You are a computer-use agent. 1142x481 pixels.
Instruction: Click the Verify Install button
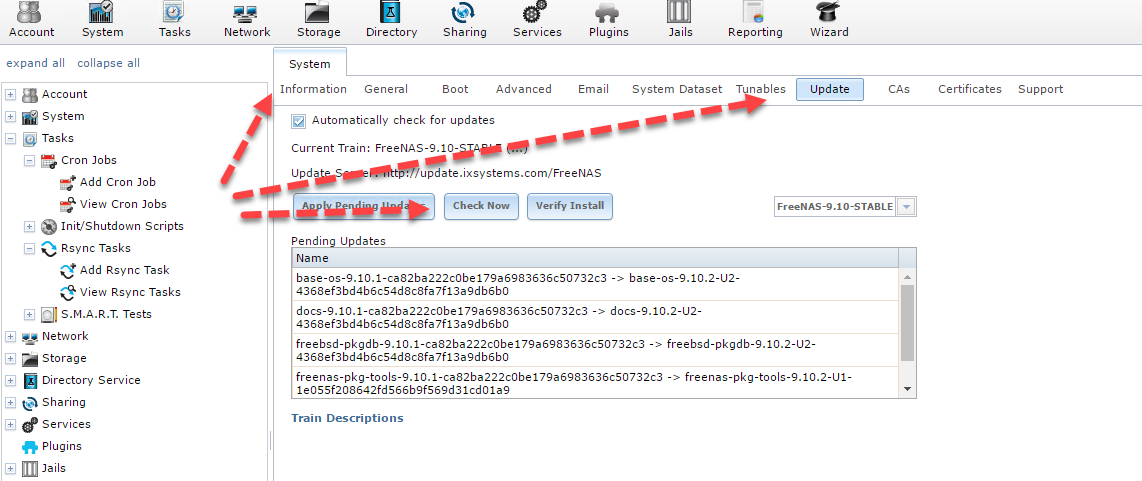pyautogui.click(x=570, y=206)
